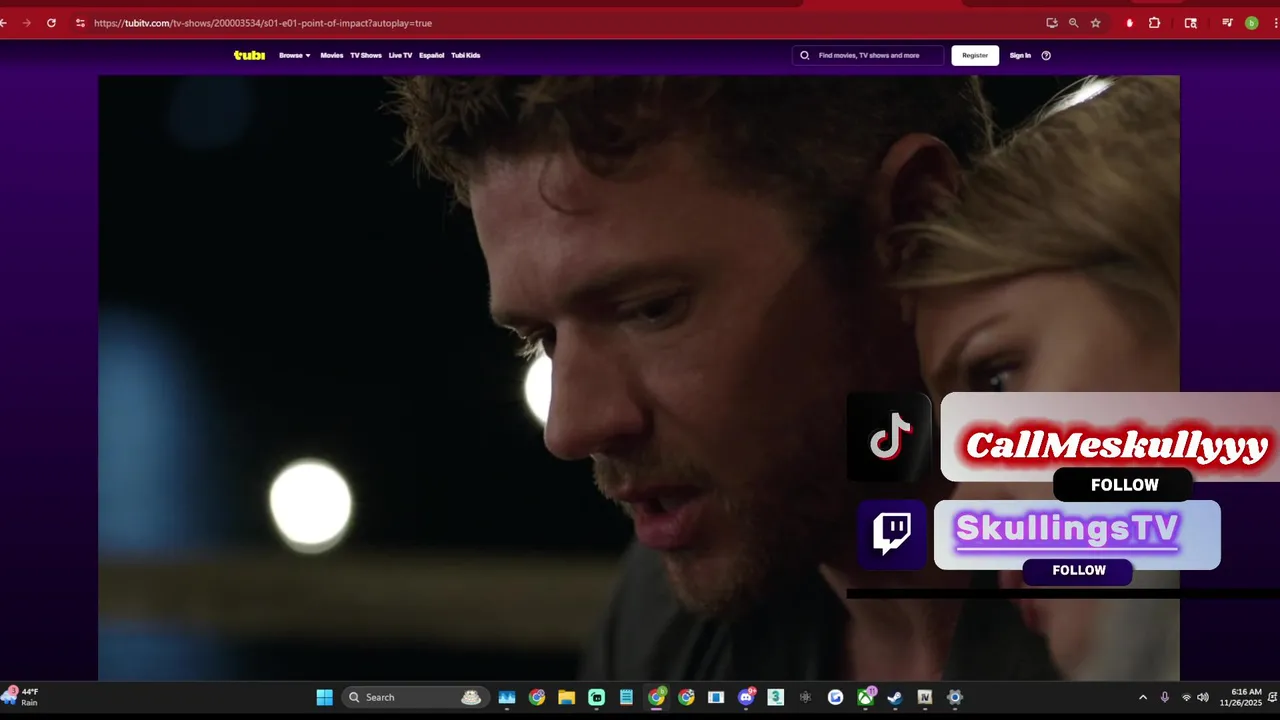Reload the Tubi page
The width and height of the screenshot is (1280, 720).
tap(51, 23)
